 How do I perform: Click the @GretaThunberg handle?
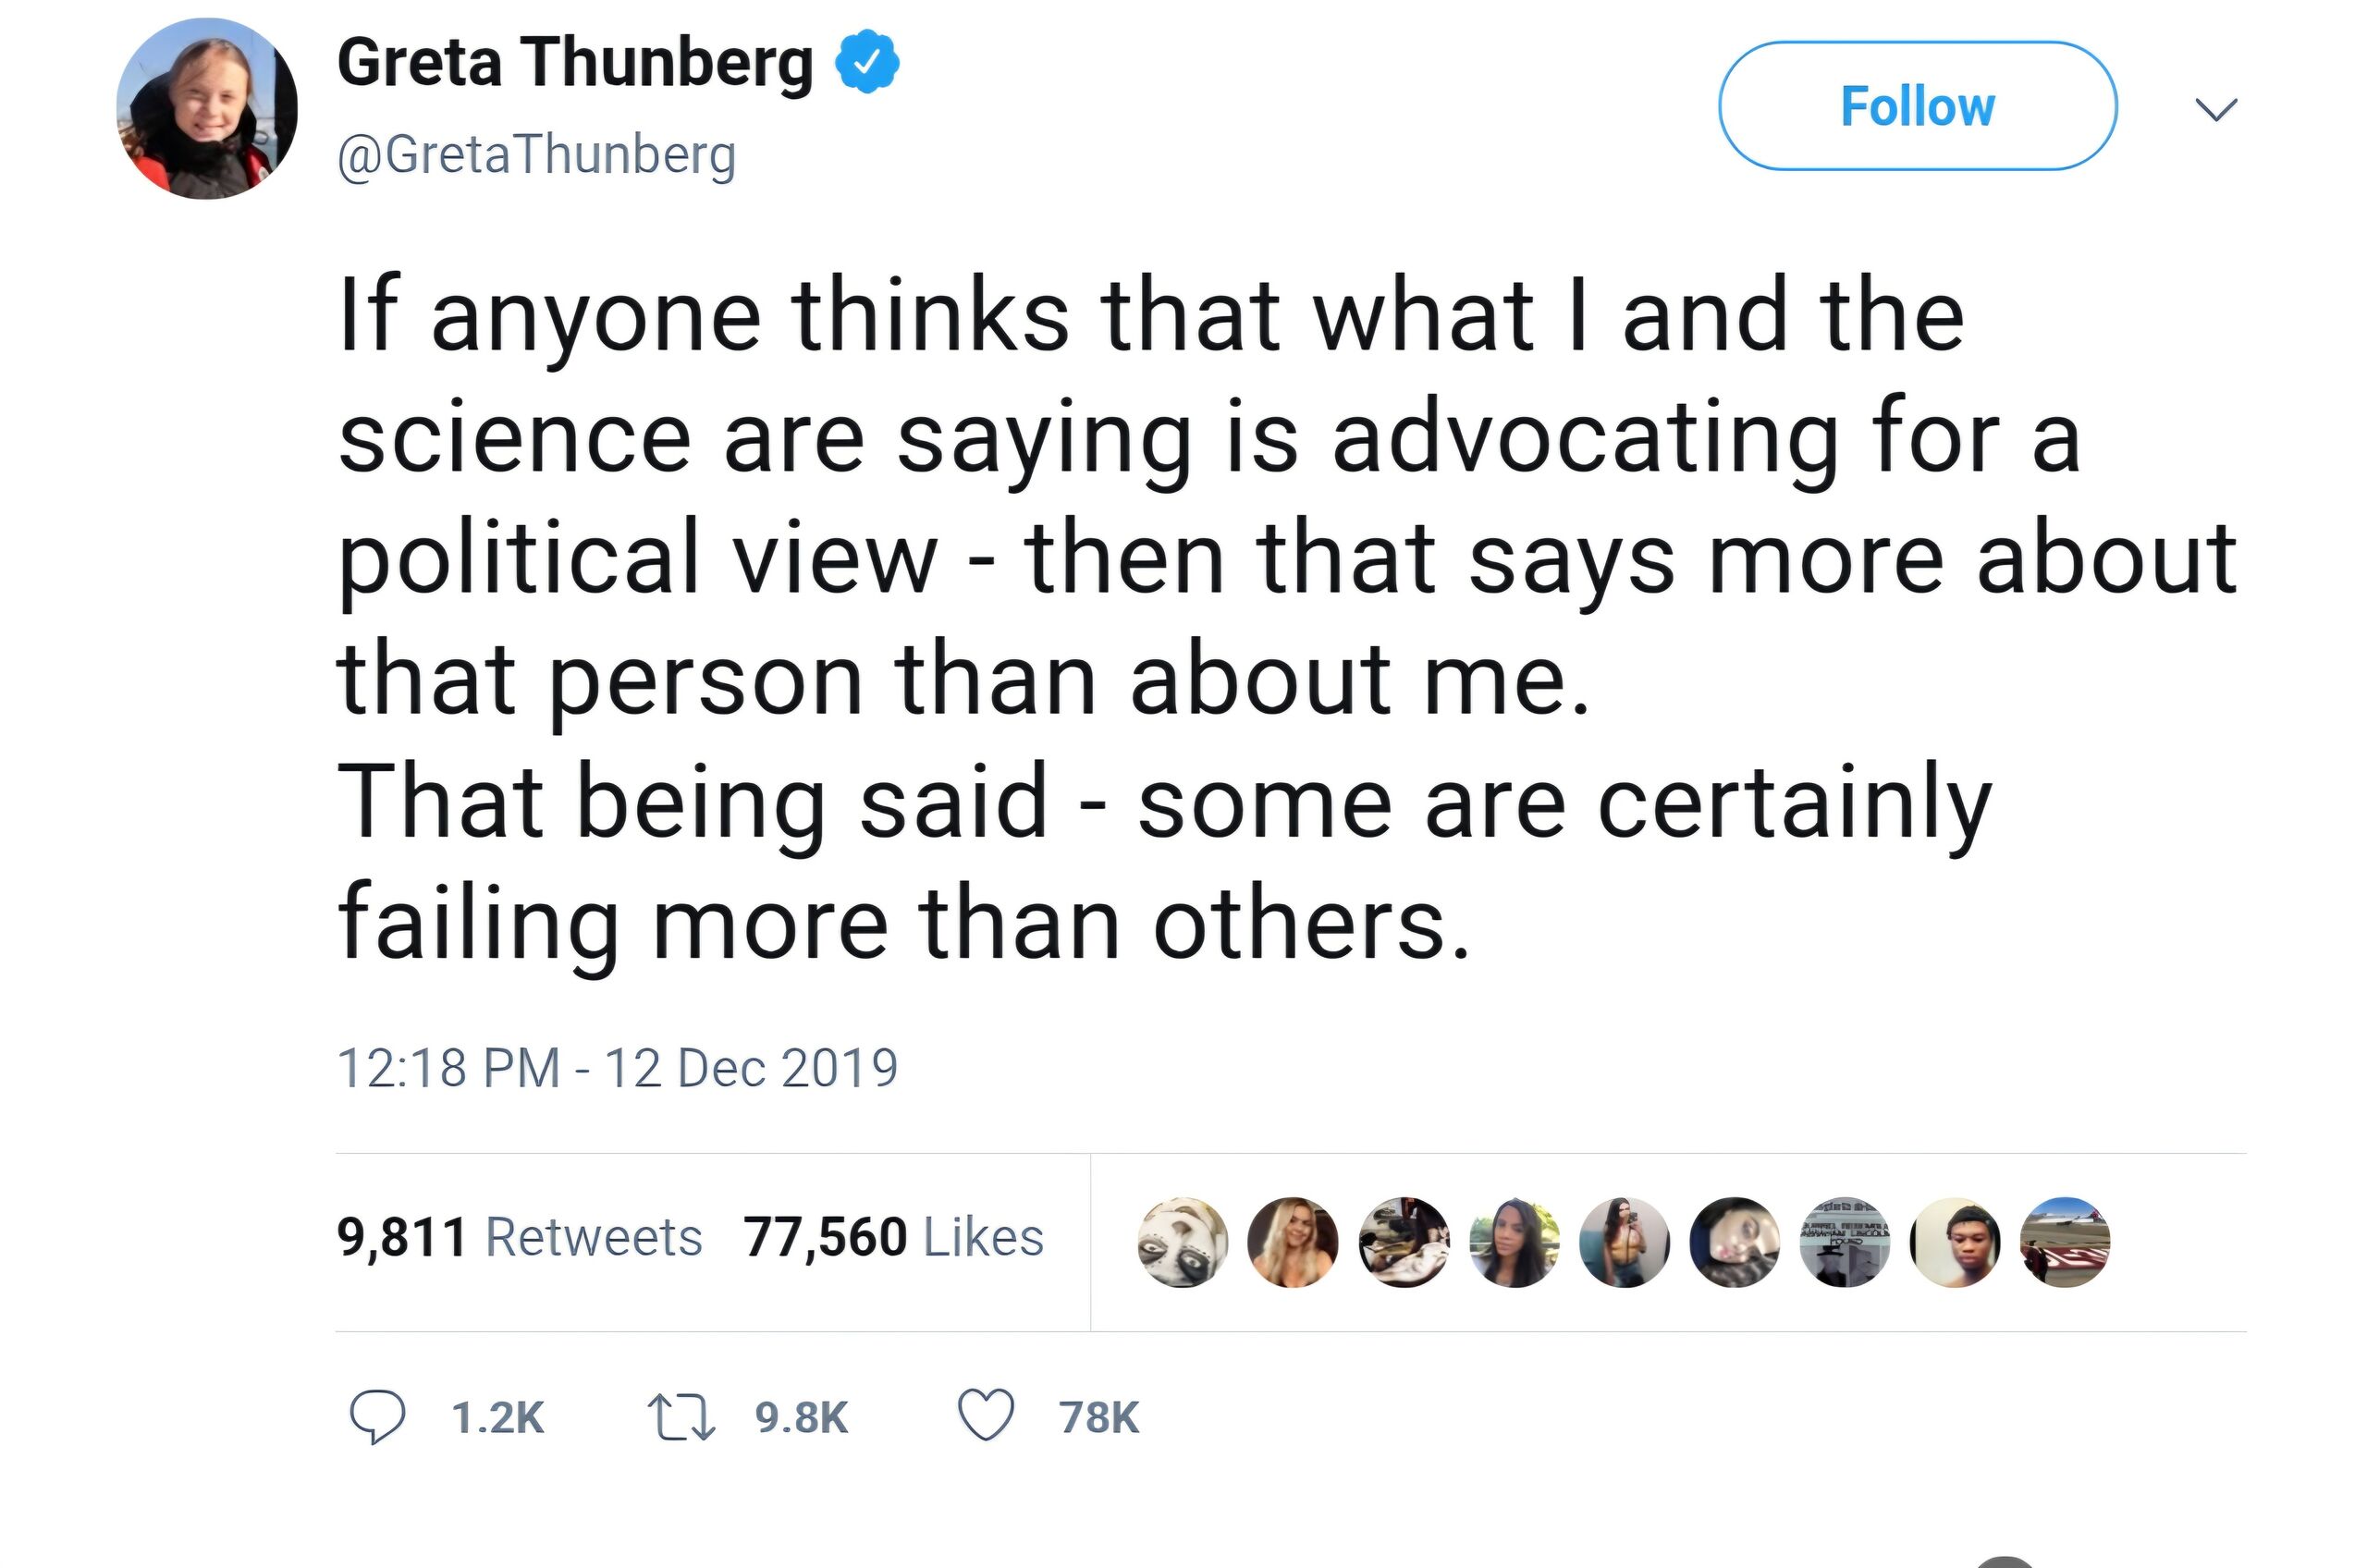tap(537, 154)
